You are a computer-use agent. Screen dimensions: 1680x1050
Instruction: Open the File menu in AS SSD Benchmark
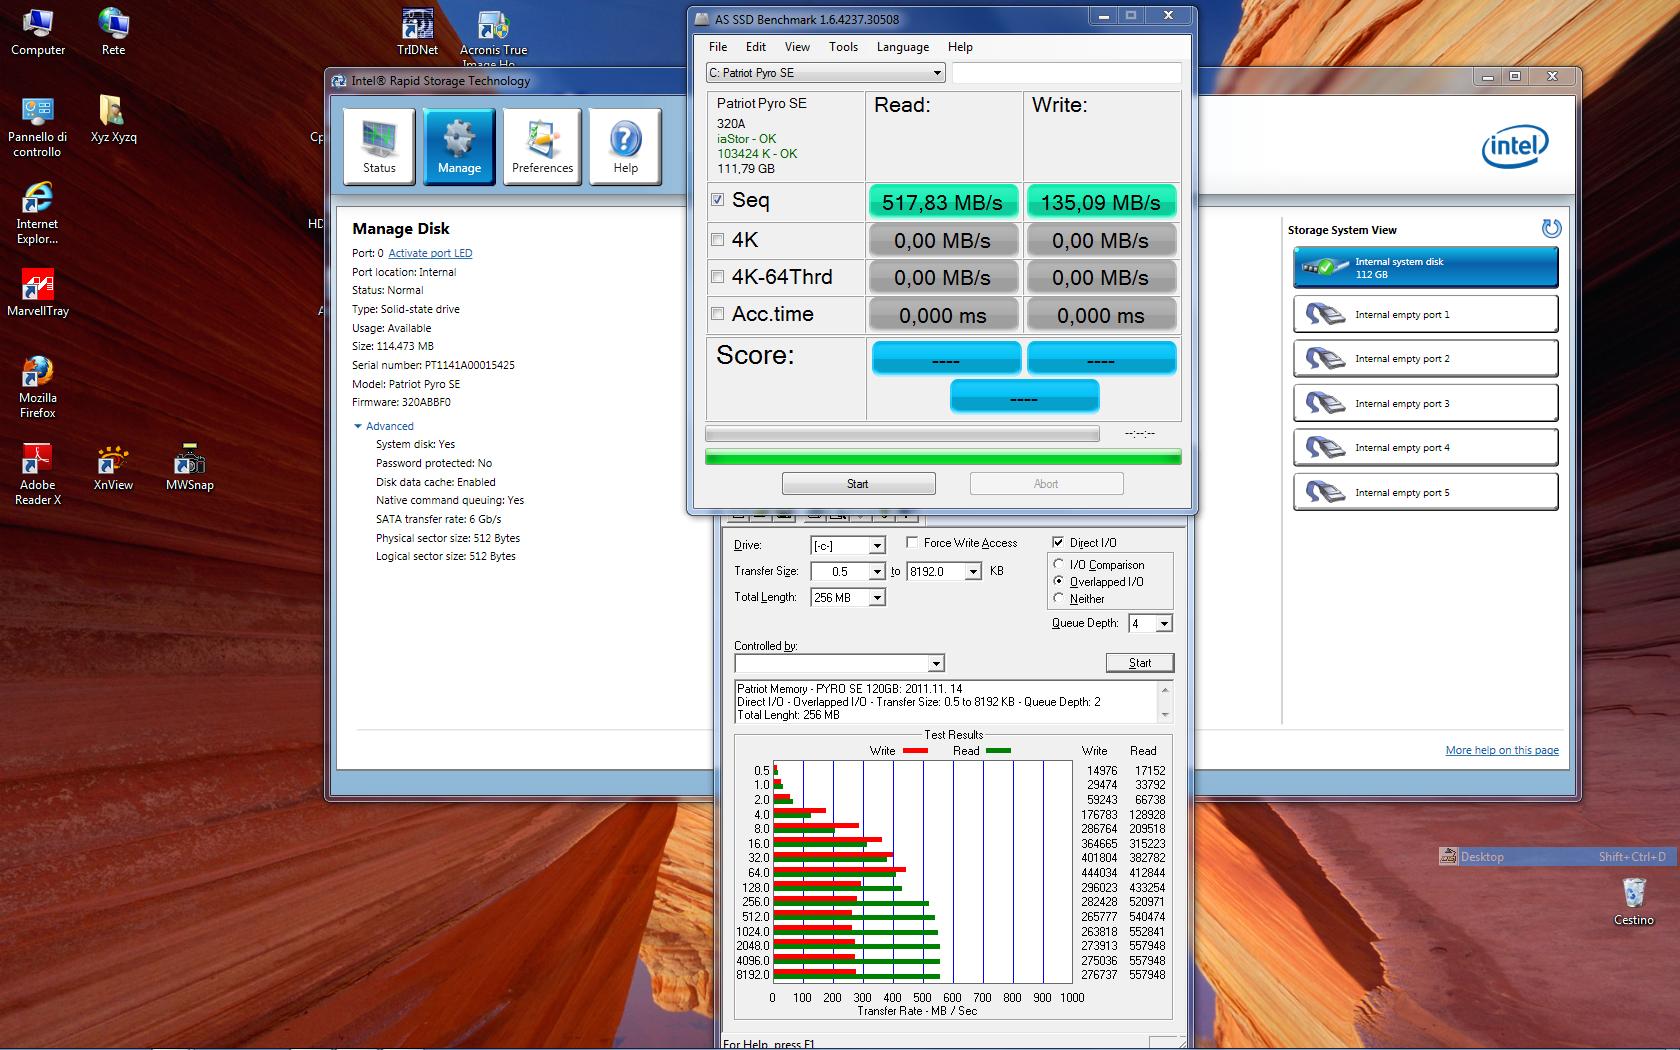tap(718, 47)
